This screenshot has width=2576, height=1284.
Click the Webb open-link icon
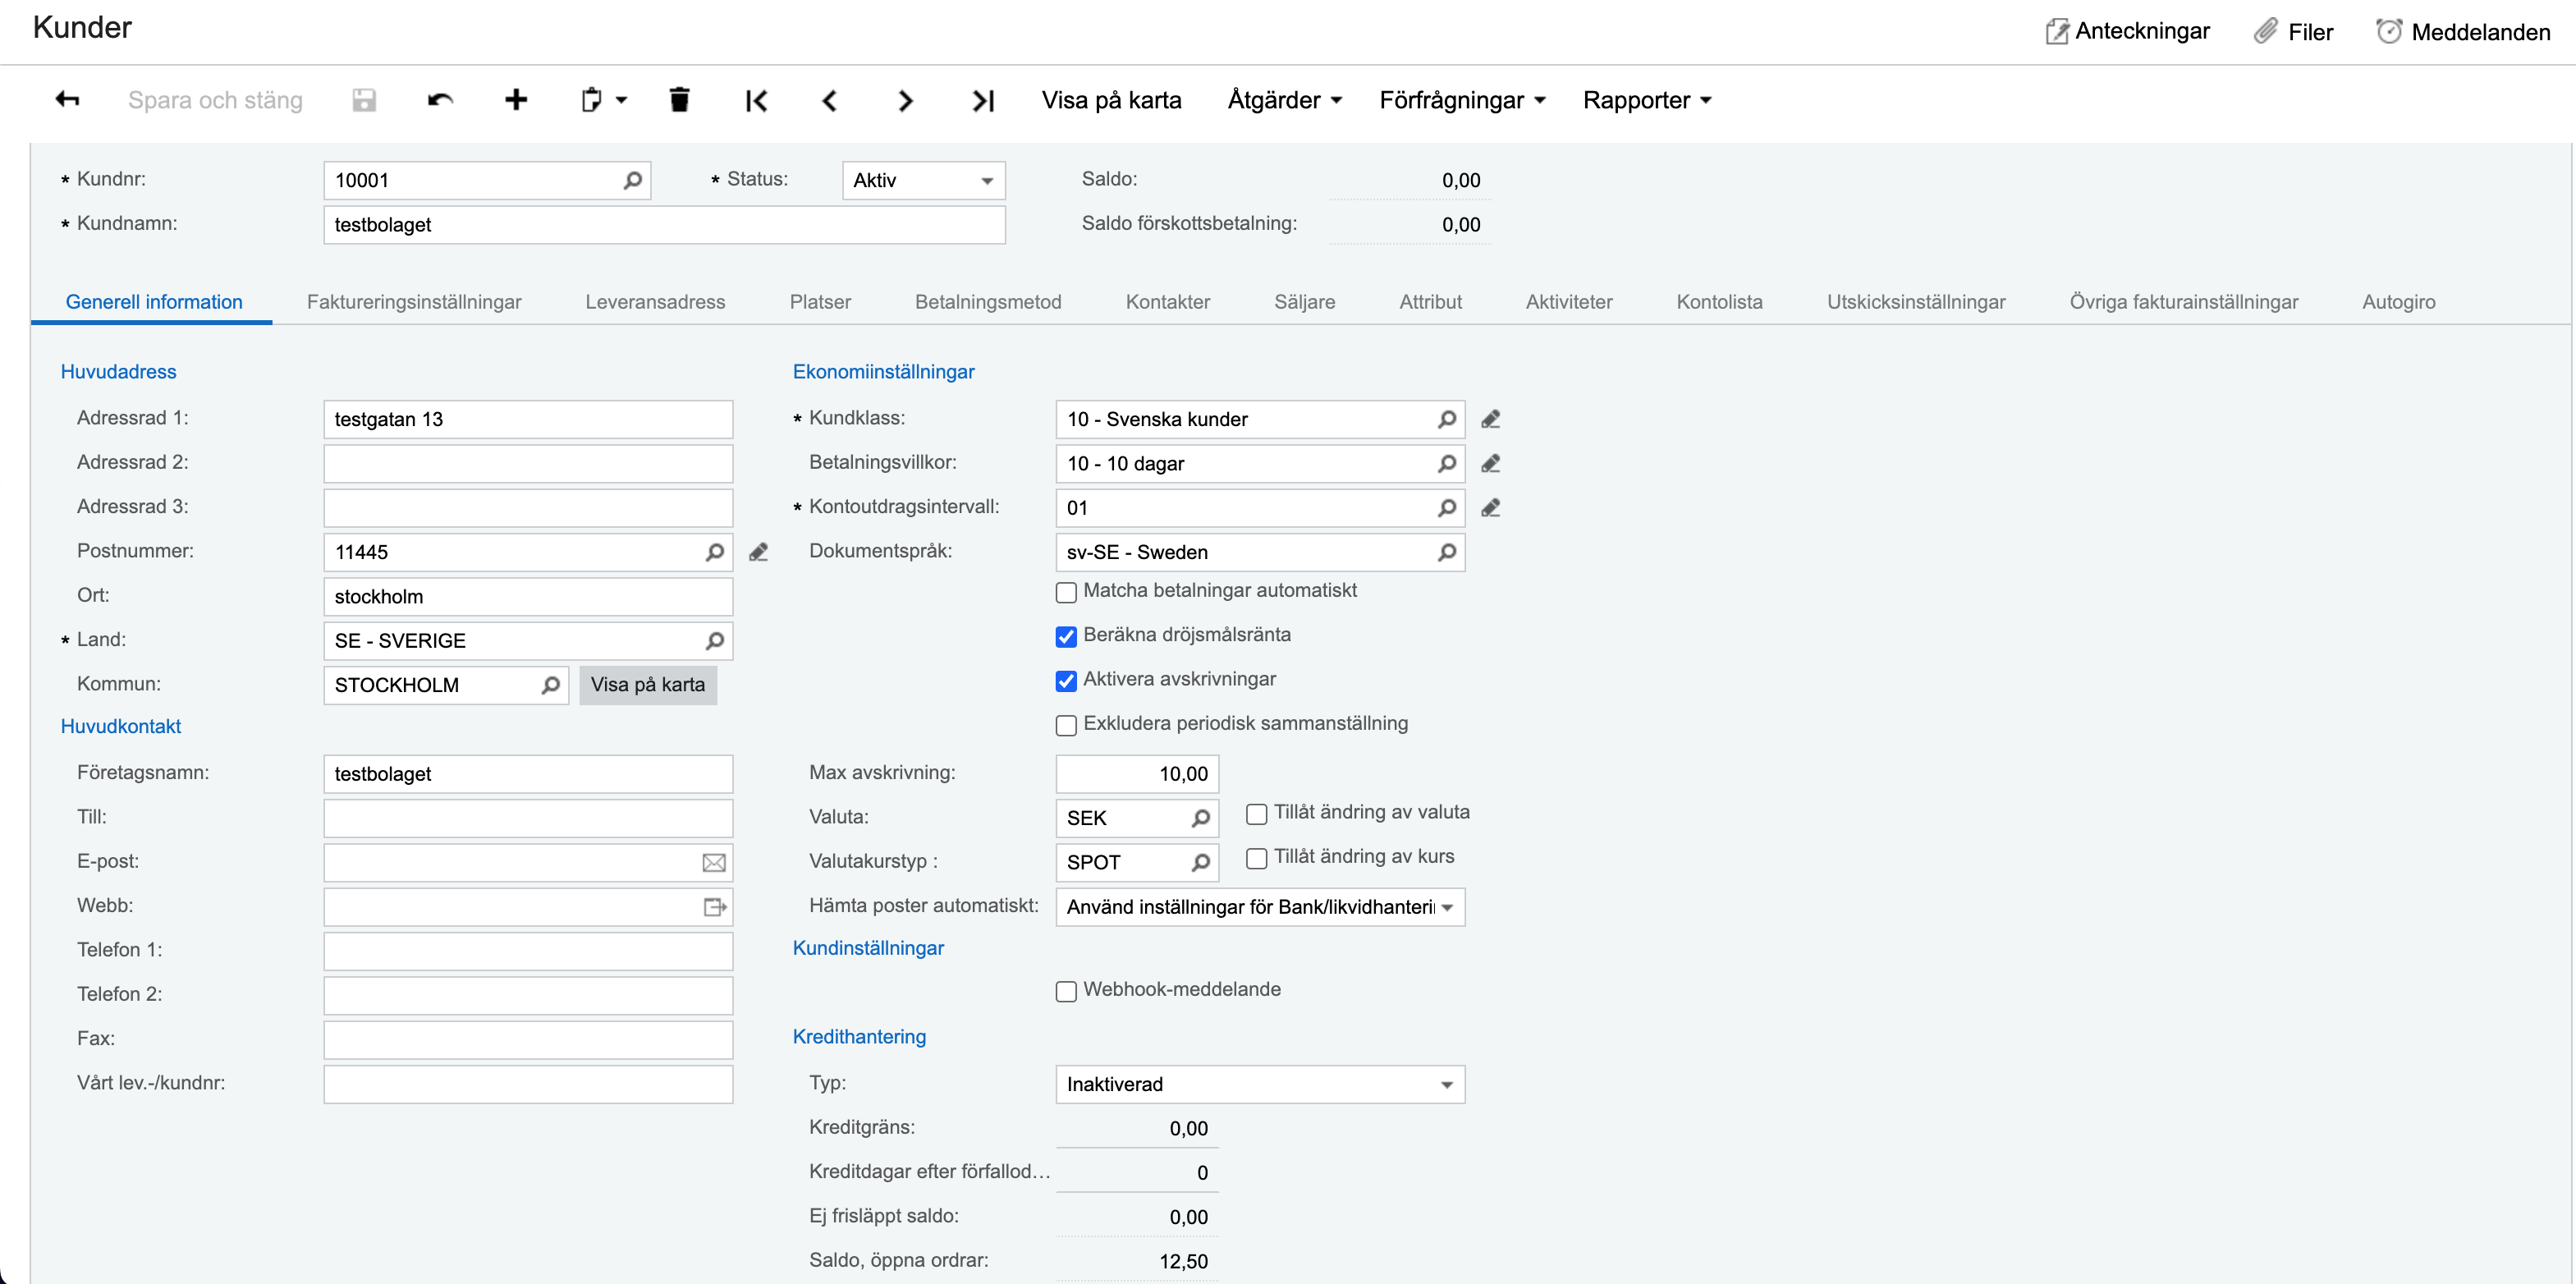[714, 907]
